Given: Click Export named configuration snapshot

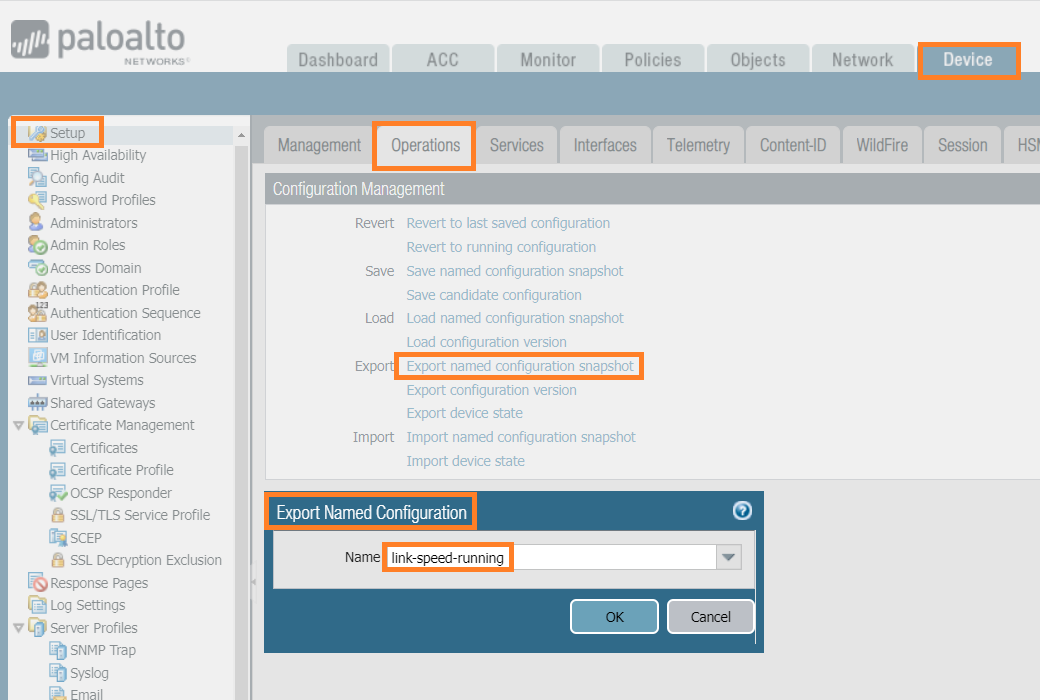Looking at the screenshot, I should tap(520, 366).
